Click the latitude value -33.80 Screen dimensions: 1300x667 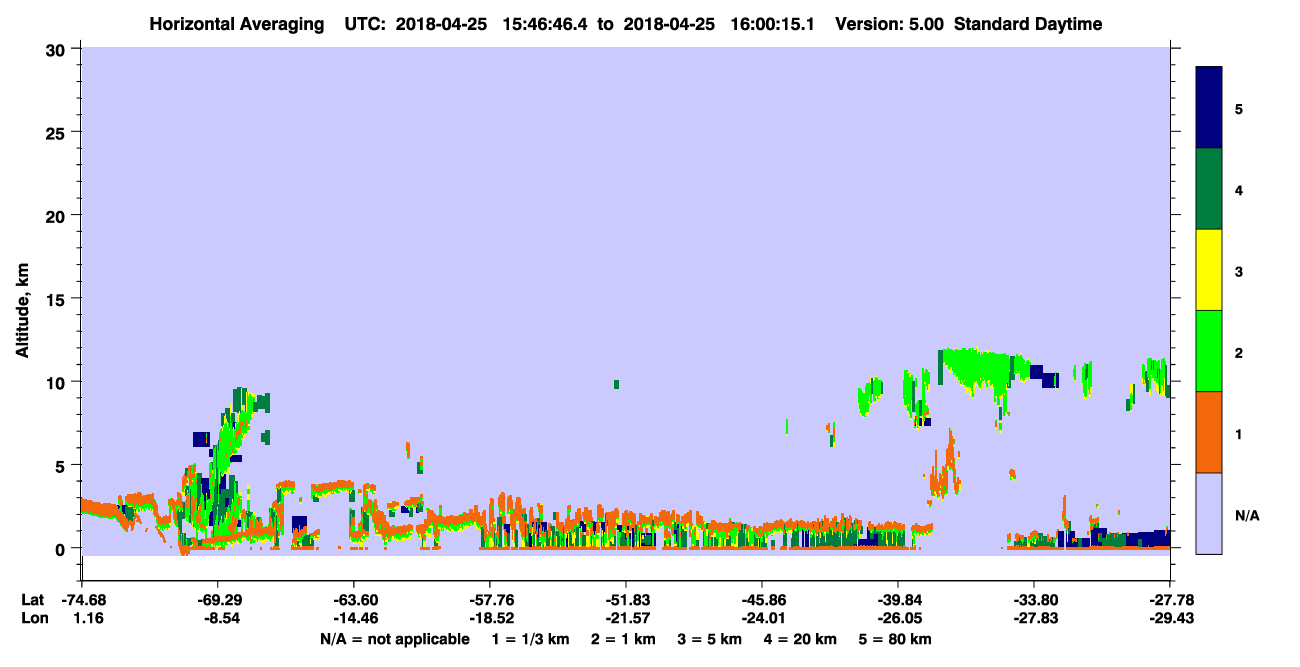[x=1034, y=600]
